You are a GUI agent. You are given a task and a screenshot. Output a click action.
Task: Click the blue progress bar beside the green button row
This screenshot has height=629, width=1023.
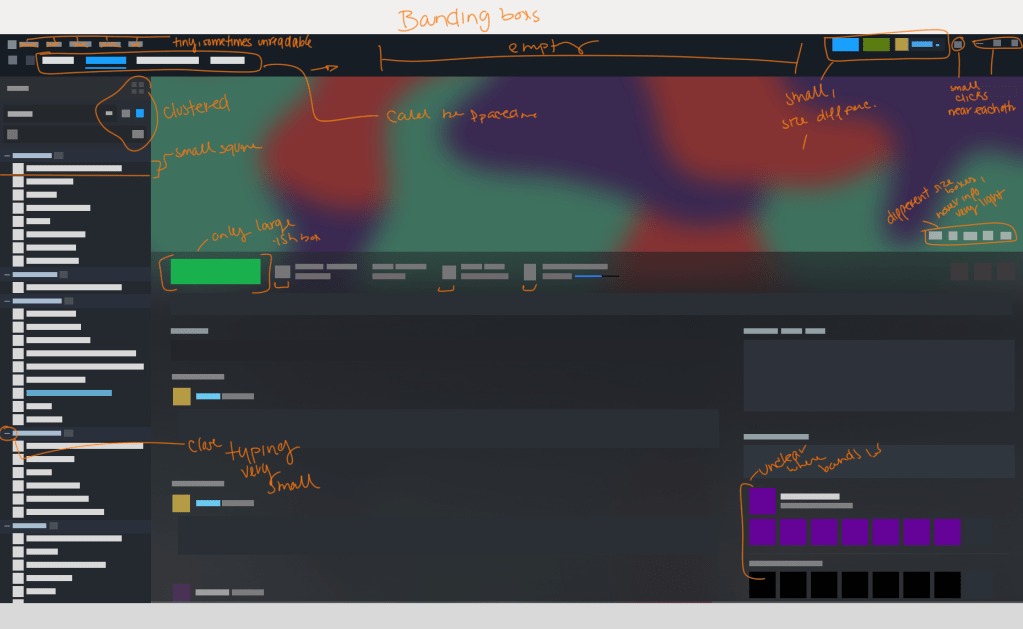588,276
